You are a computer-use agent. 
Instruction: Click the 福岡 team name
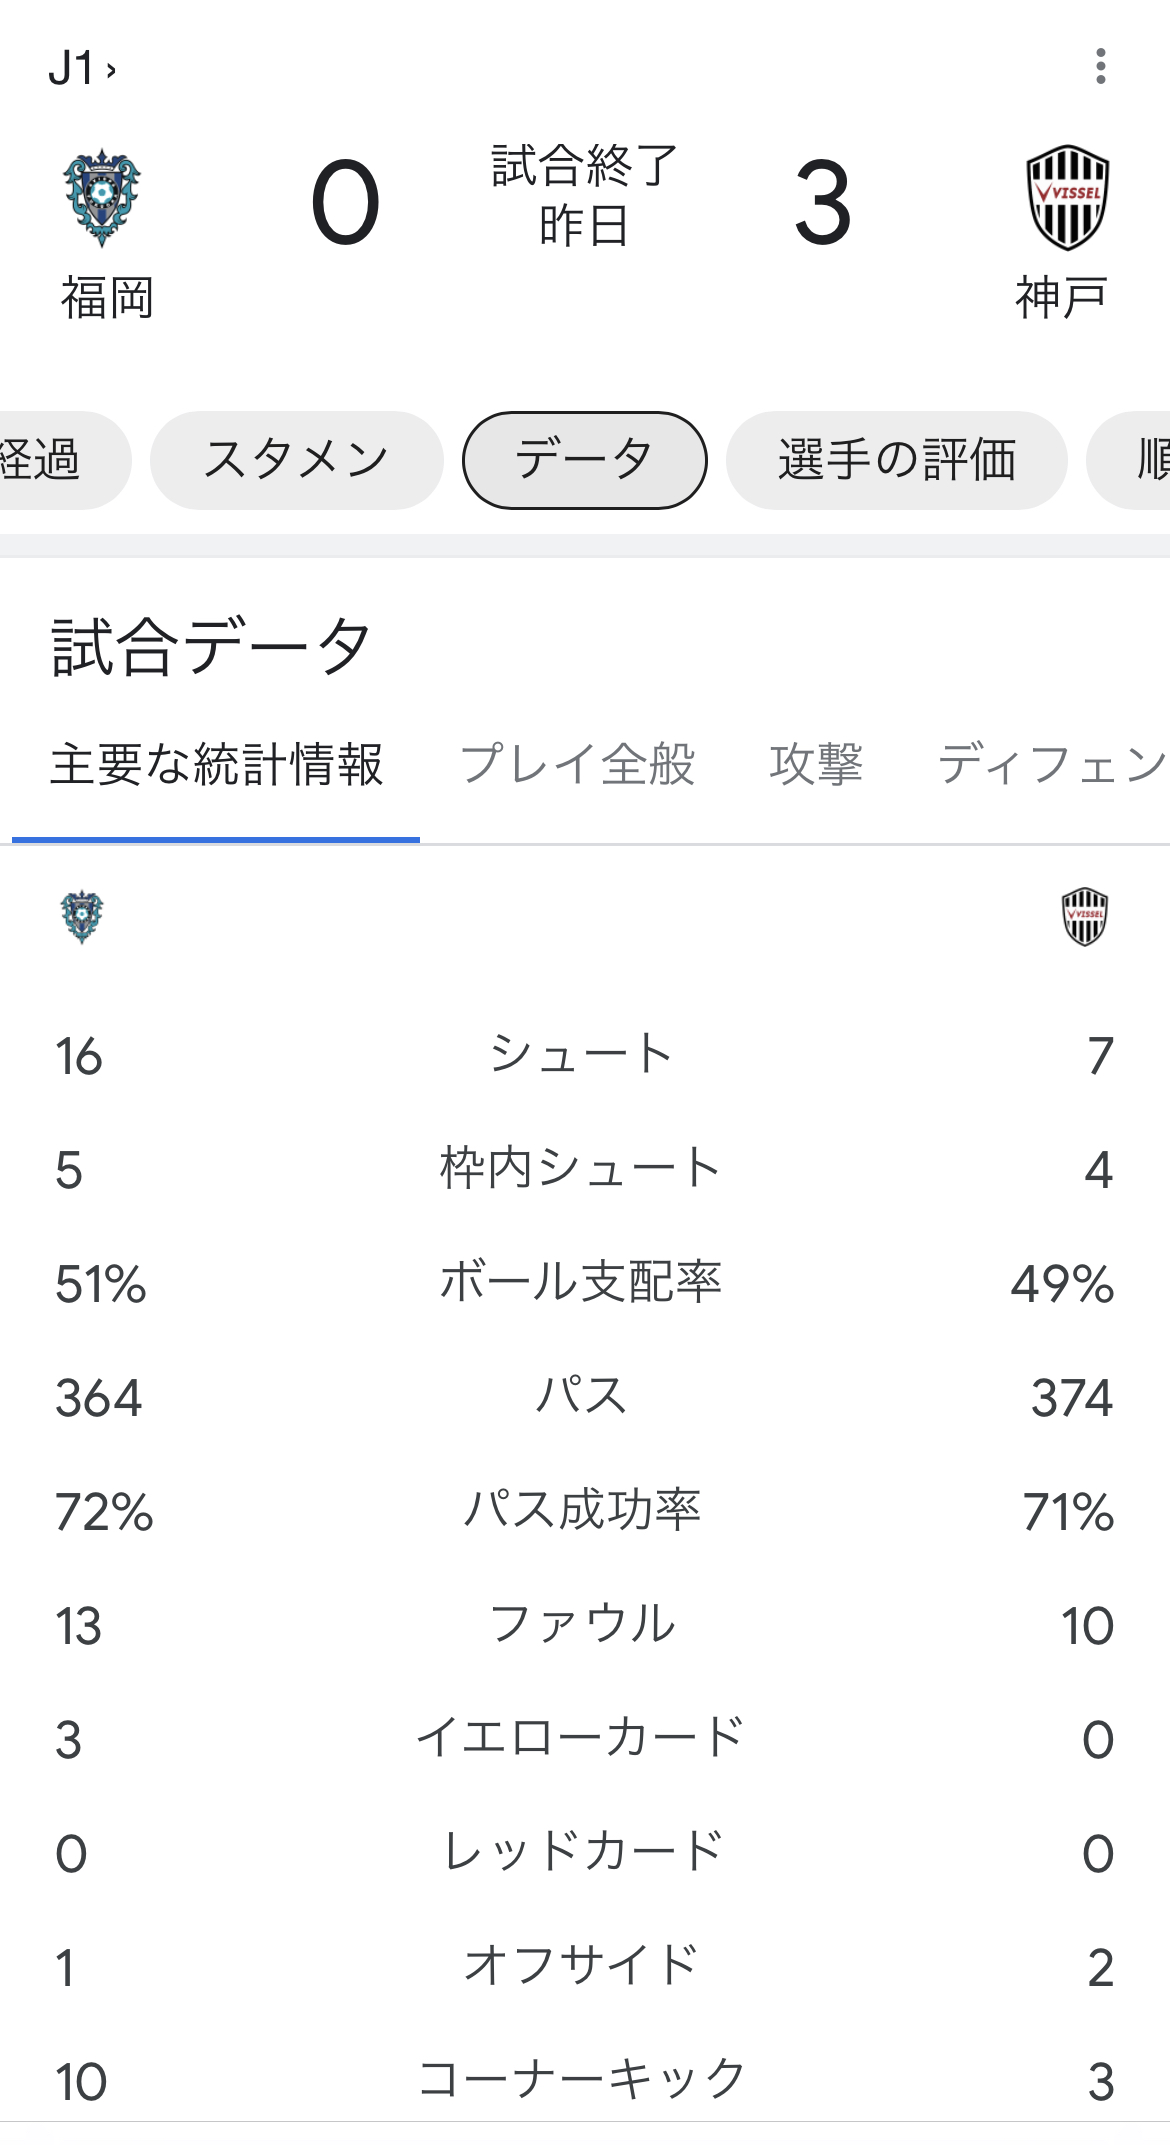point(107,298)
